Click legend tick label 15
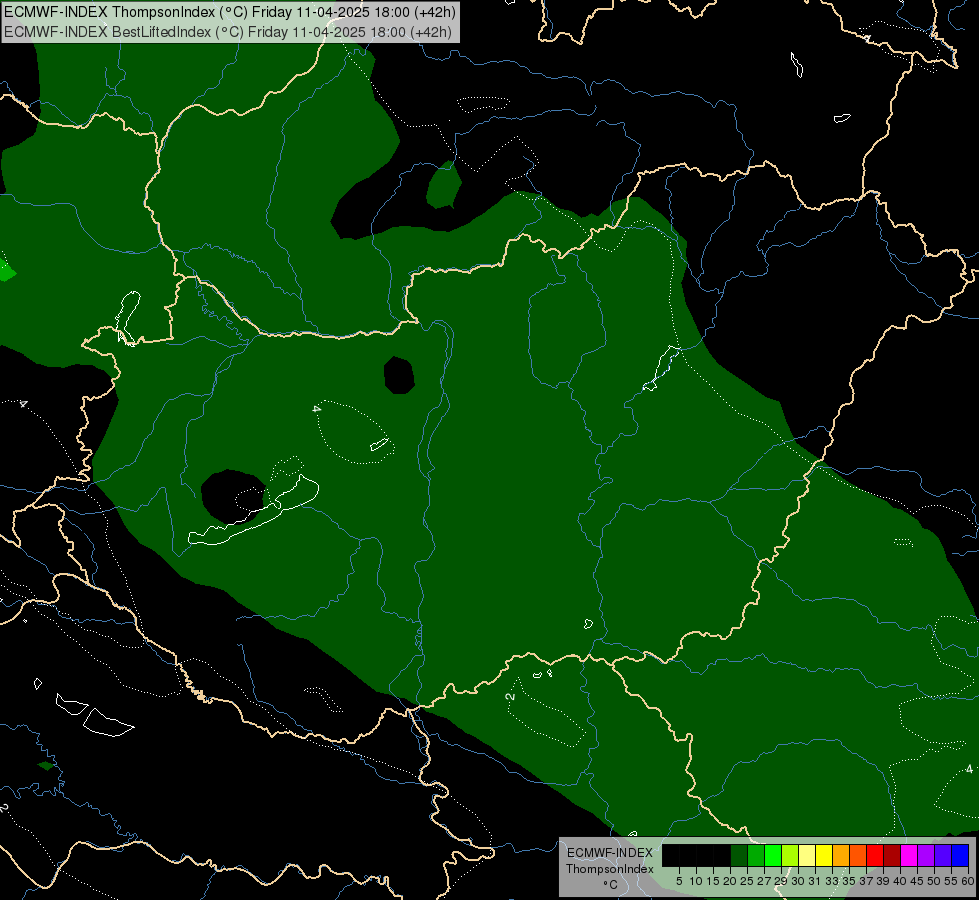The image size is (979, 900). click(713, 881)
